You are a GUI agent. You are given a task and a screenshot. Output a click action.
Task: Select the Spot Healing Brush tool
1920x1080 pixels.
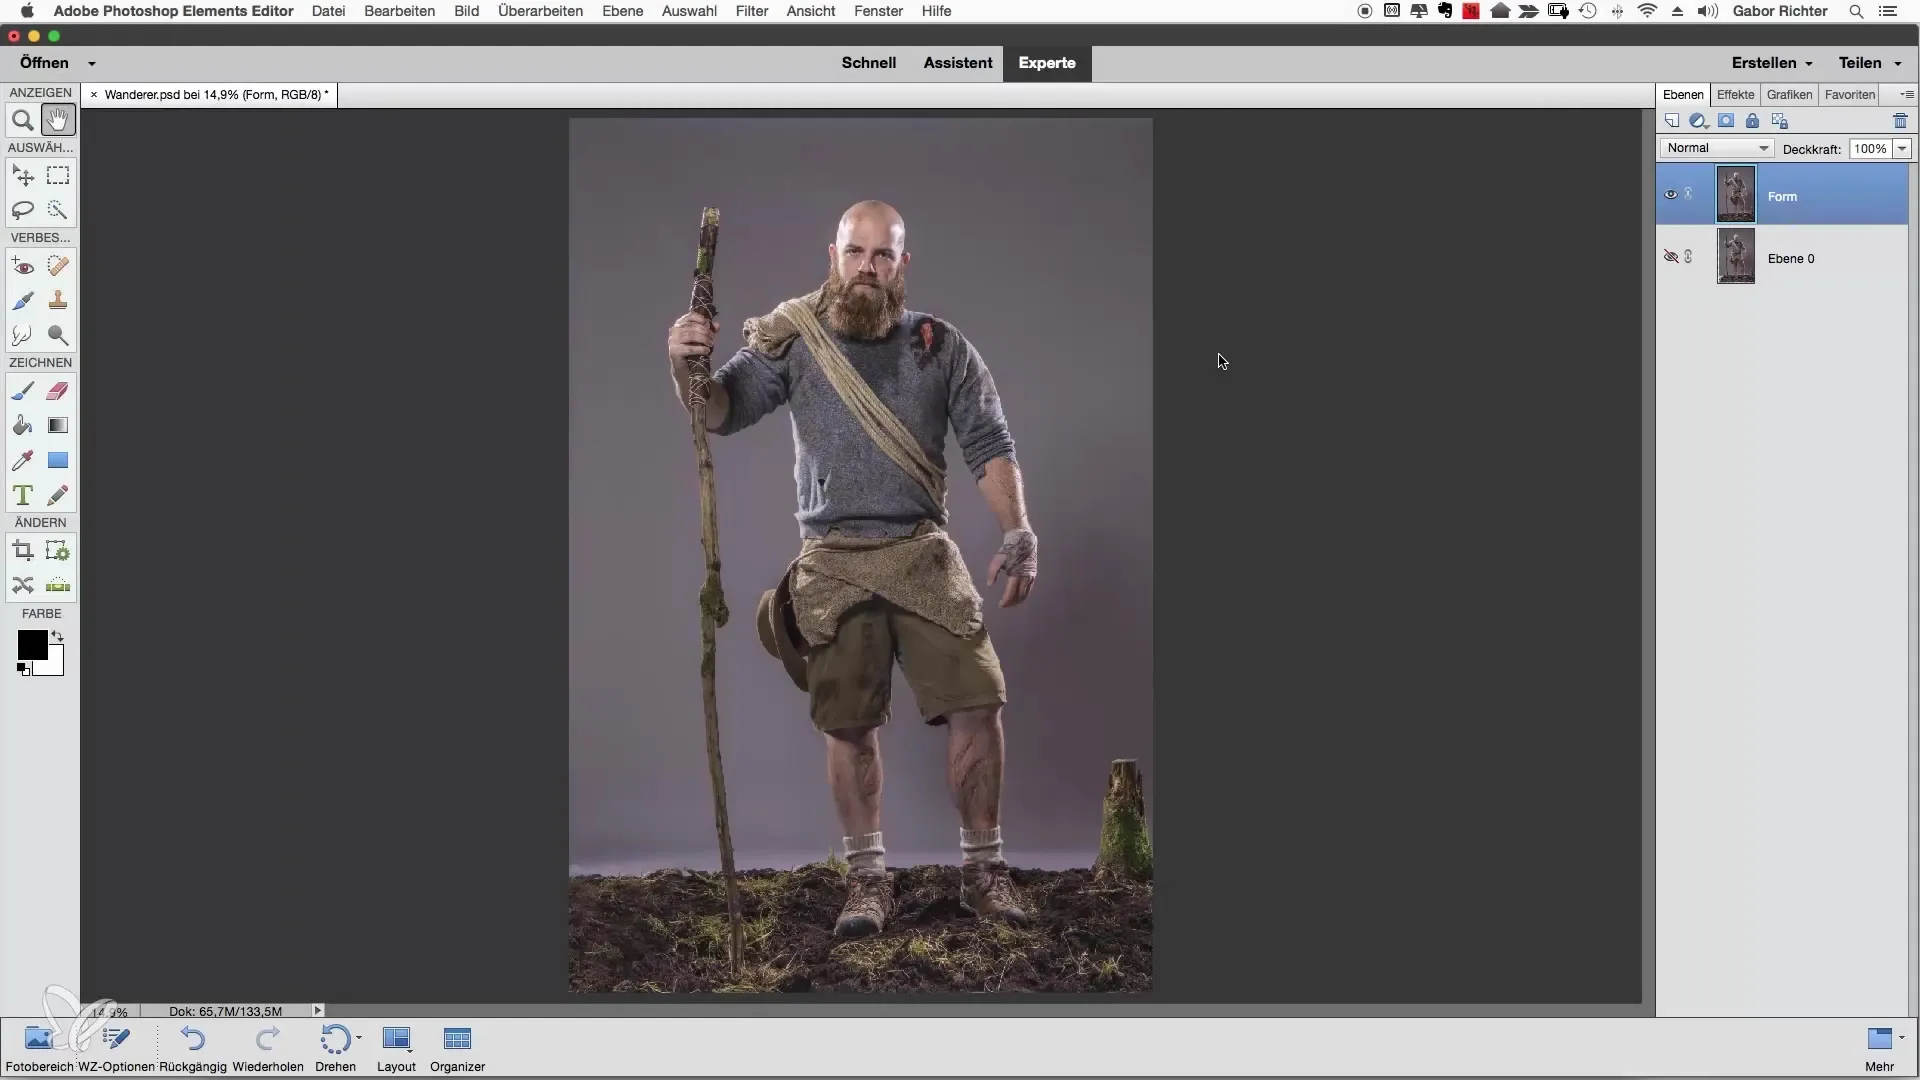point(58,266)
